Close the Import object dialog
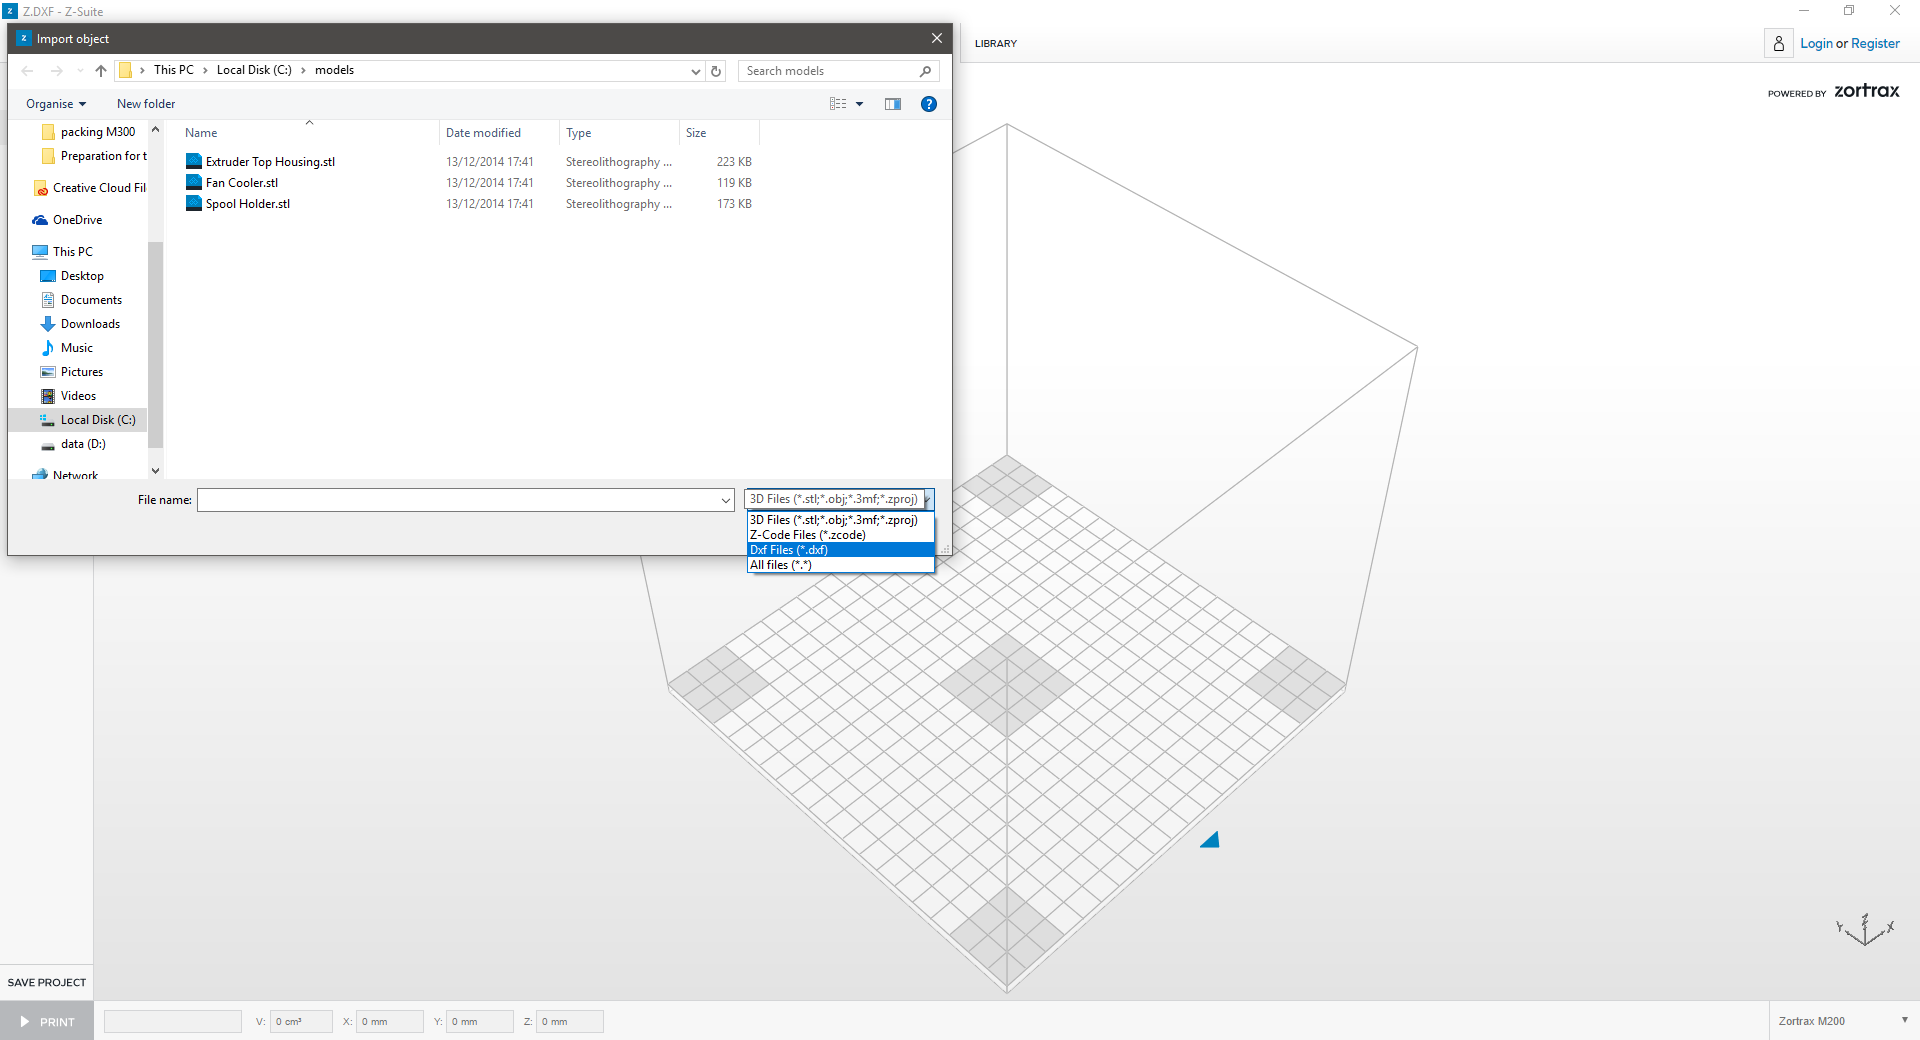Screen dimensions: 1920x1040 coord(936,39)
